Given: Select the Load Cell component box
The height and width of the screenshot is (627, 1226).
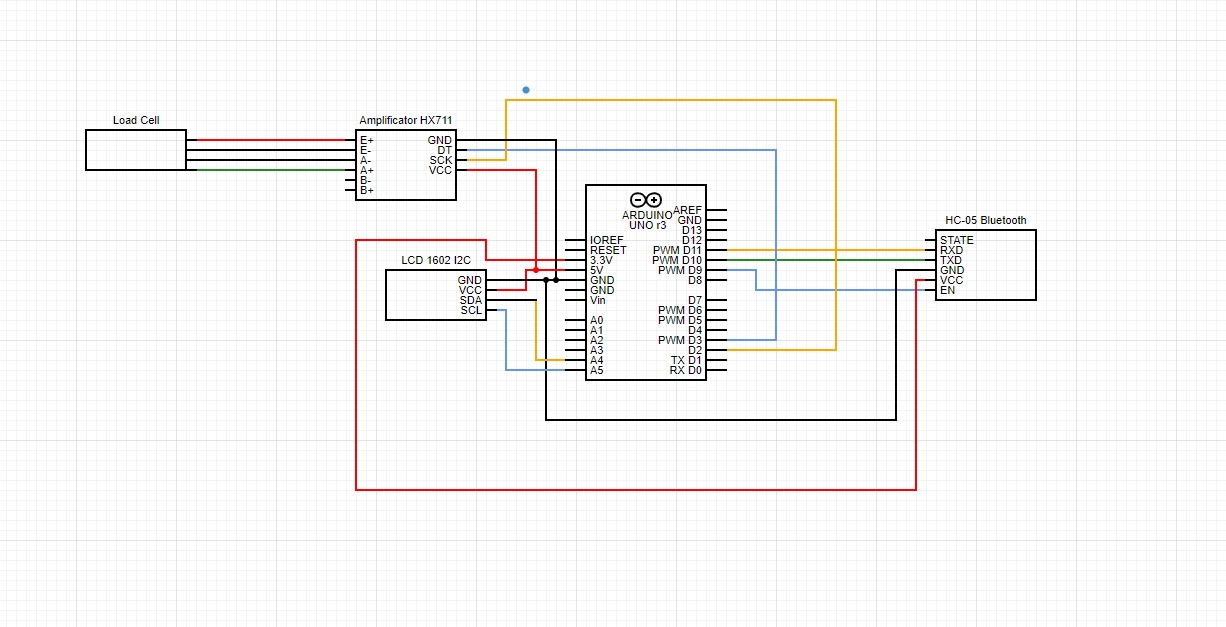Looking at the screenshot, I should coord(136,150).
